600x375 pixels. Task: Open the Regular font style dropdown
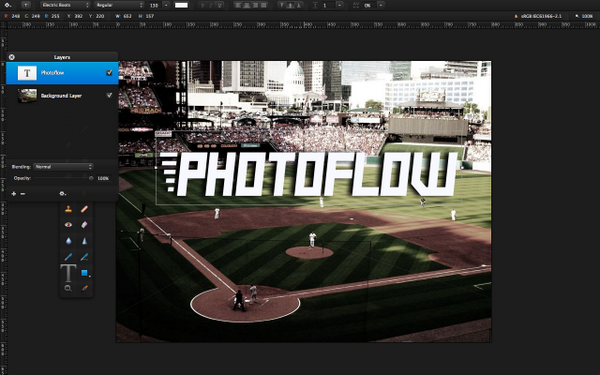pos(119,5)
